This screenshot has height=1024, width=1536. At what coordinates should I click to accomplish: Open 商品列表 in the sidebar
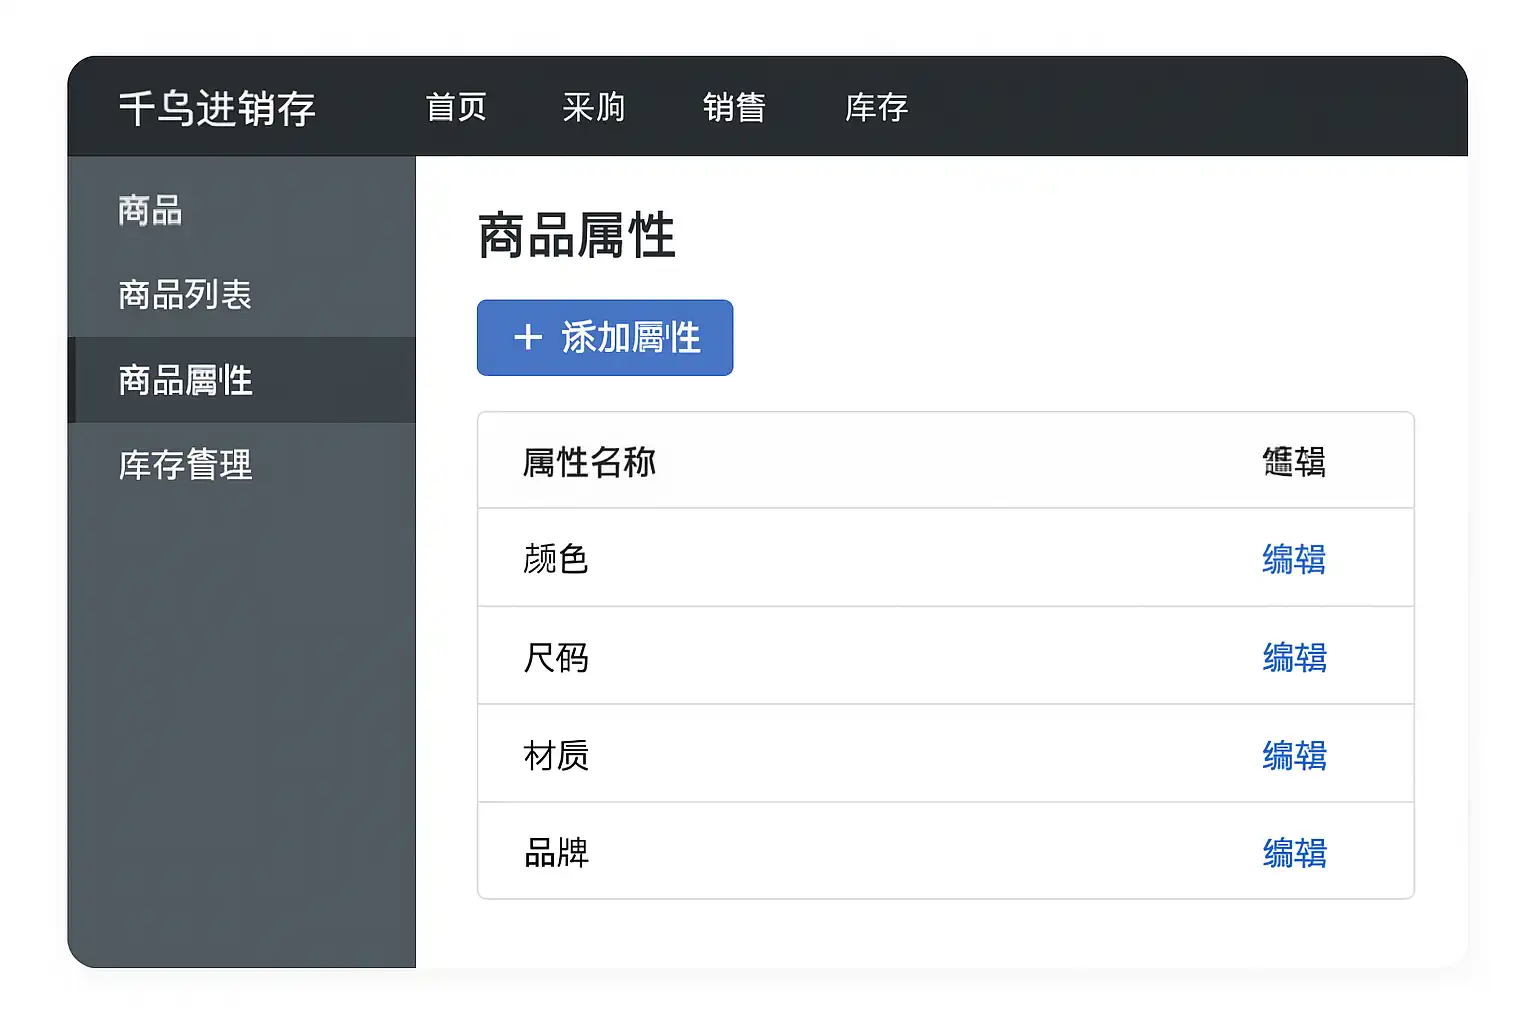pos(185,295)
